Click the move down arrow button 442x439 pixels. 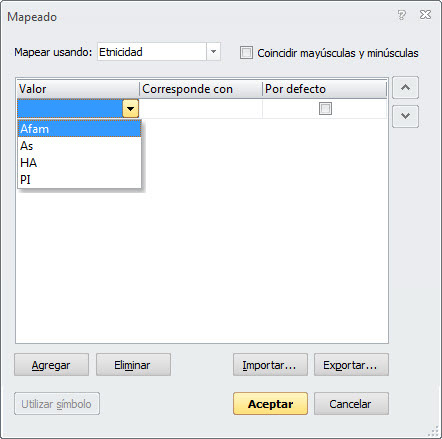405,116
